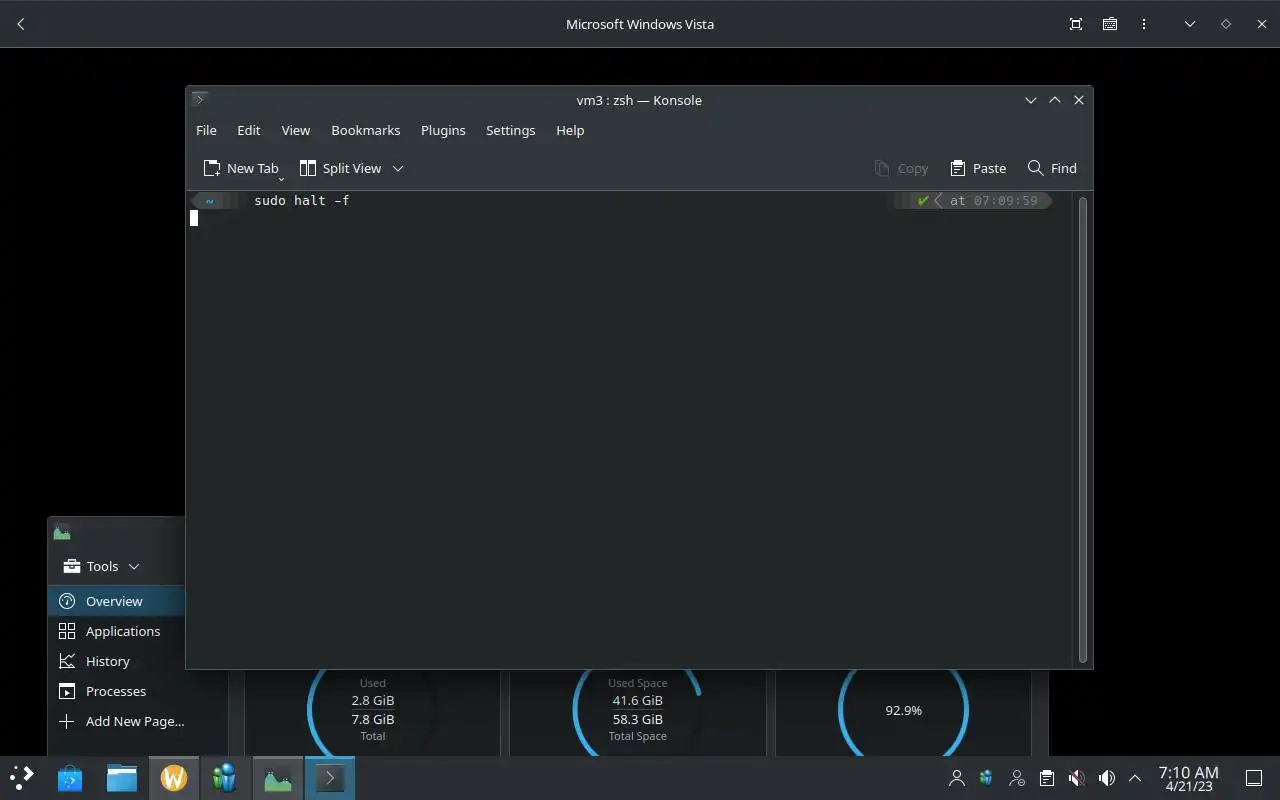Click the Find toolbar button

[1052, 168]
